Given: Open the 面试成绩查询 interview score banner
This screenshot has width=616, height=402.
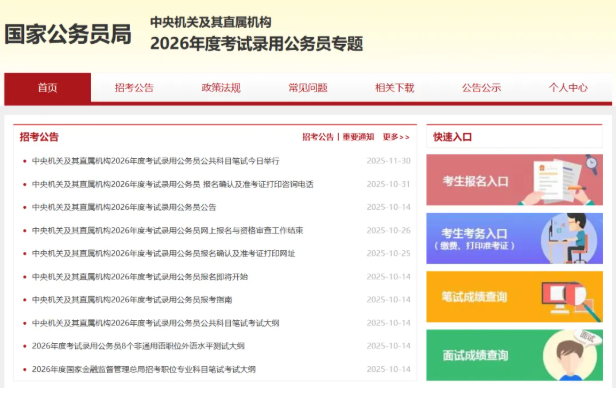Looking at the screenshot, I should (x=514, y=354).
